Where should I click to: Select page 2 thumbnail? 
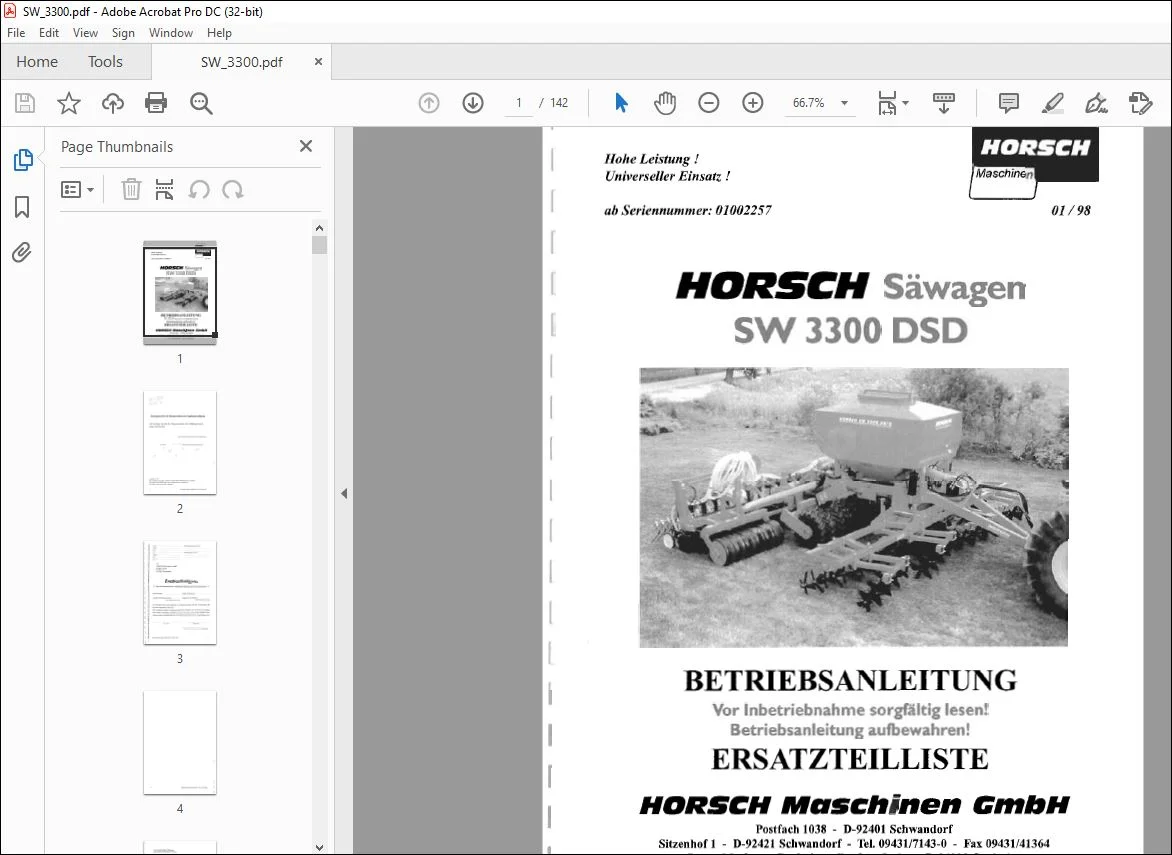180,442
